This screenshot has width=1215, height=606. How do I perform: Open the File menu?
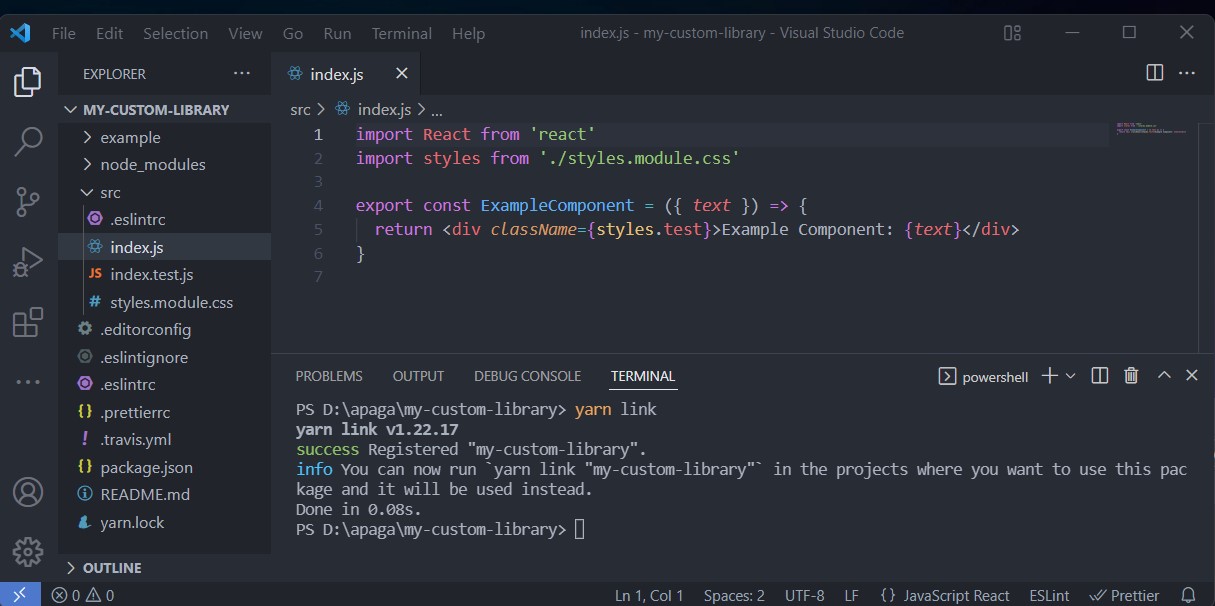[63, 33]
